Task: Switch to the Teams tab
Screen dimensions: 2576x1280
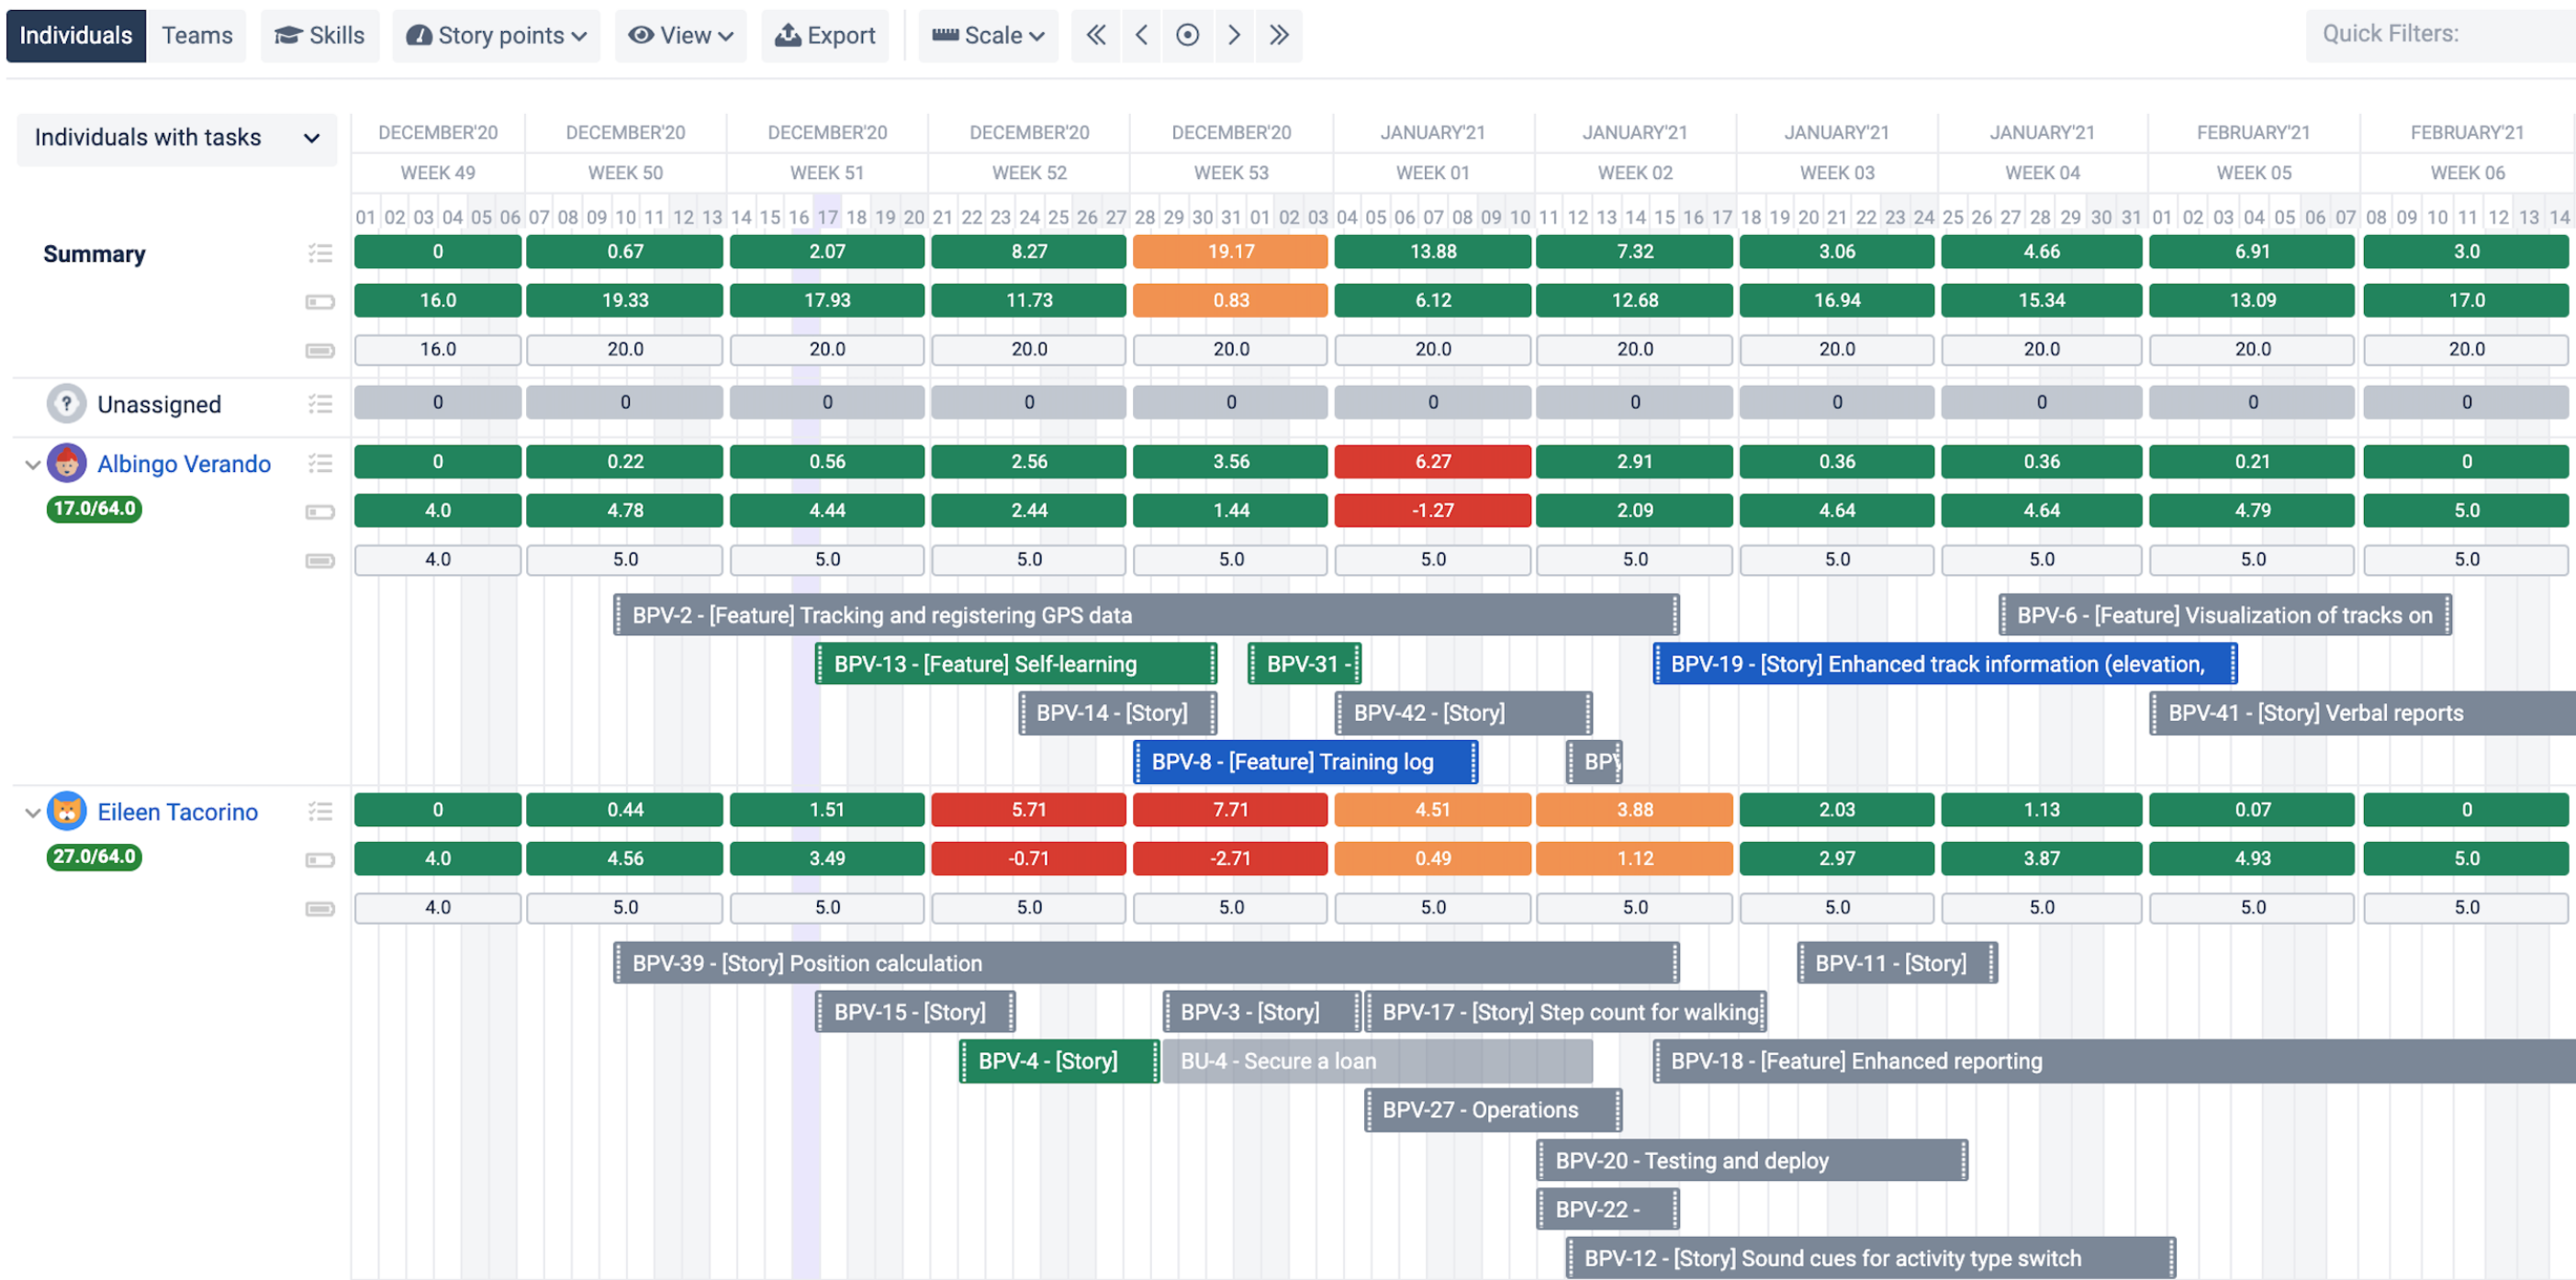Action: 196,35
